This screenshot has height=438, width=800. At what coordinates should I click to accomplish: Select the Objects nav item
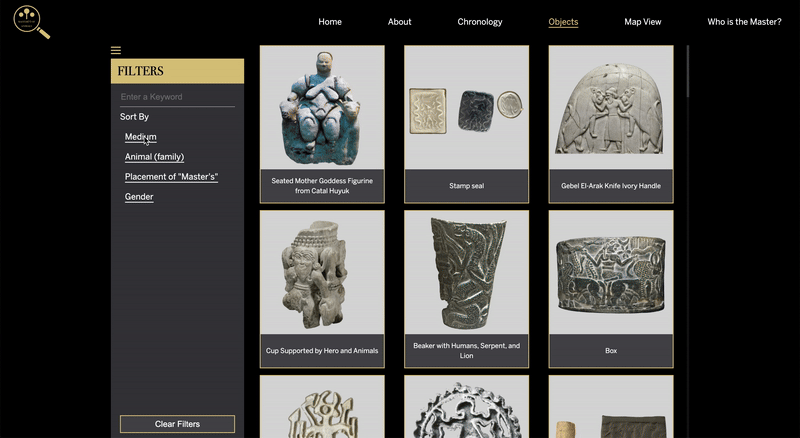(x=563, y=22)
